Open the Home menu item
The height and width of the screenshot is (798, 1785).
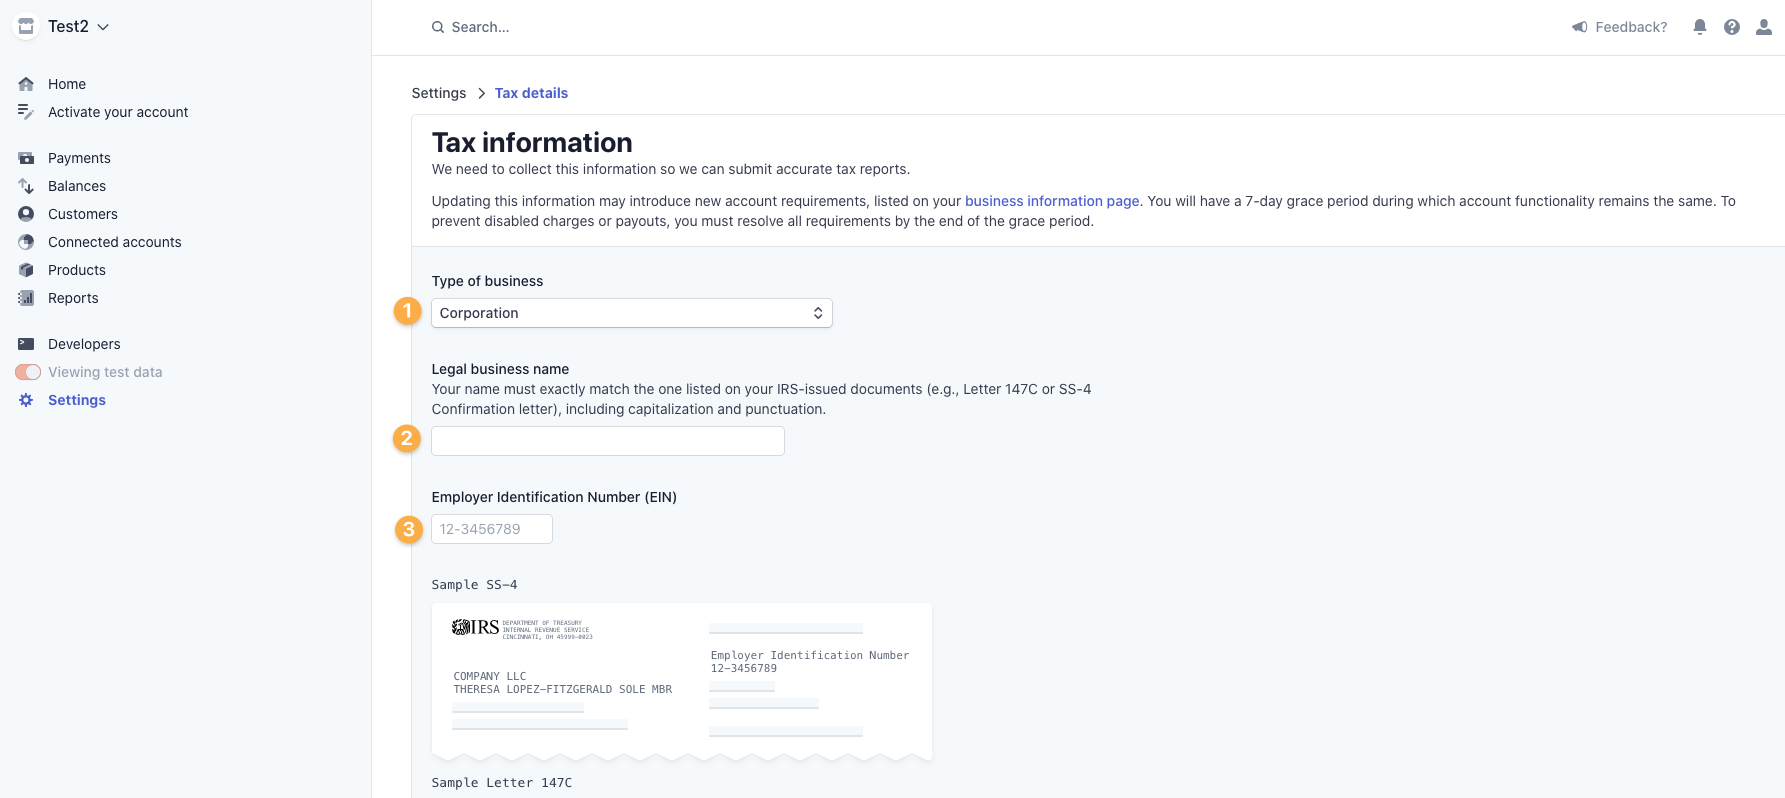coord(67,84)
